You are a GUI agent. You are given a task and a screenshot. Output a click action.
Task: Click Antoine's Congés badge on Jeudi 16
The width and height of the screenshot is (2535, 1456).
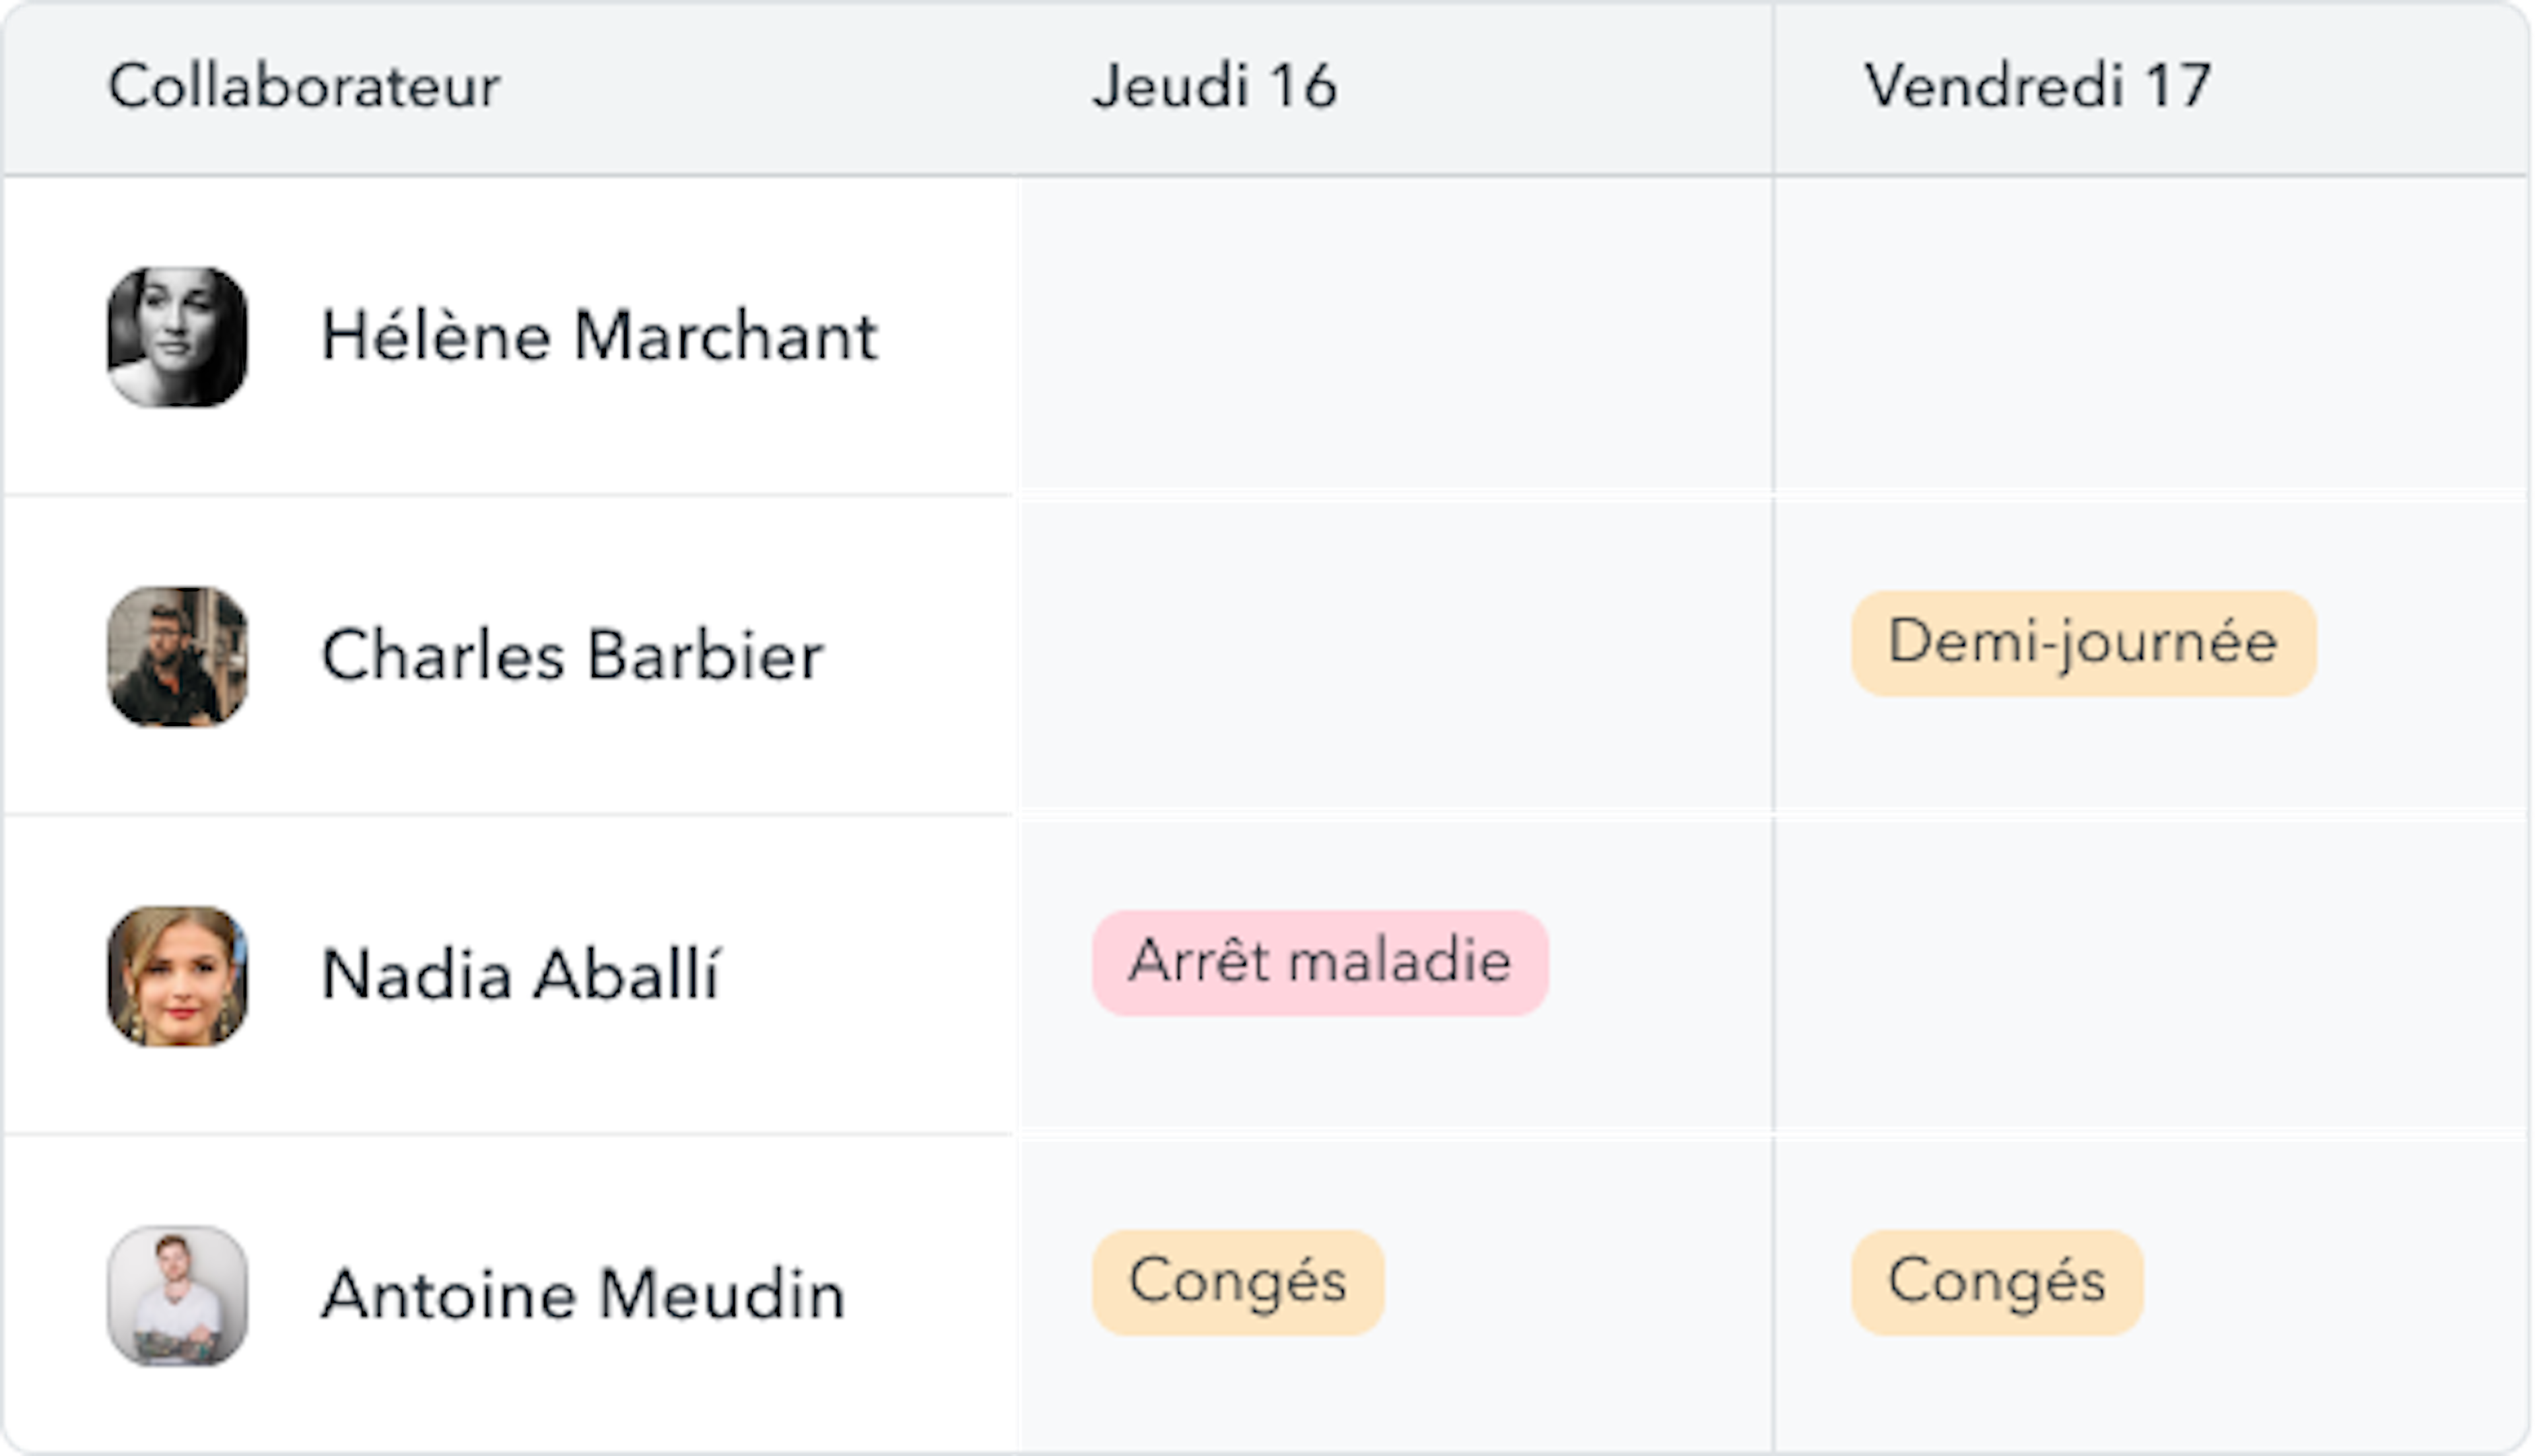click(x=1238, y=1283)
